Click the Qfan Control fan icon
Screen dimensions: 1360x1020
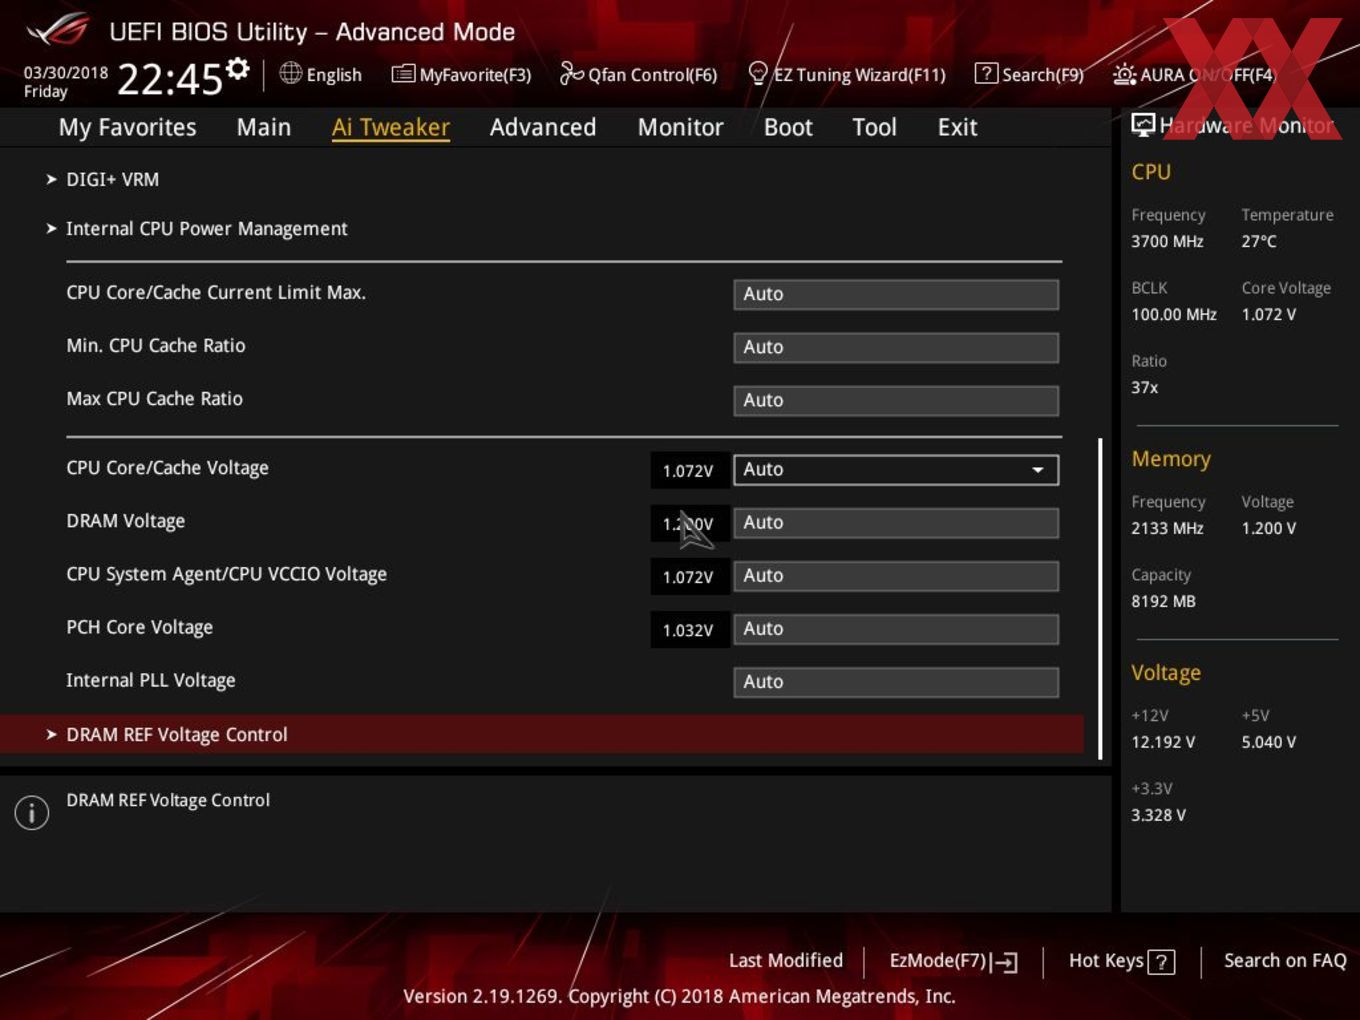(571, 73)
